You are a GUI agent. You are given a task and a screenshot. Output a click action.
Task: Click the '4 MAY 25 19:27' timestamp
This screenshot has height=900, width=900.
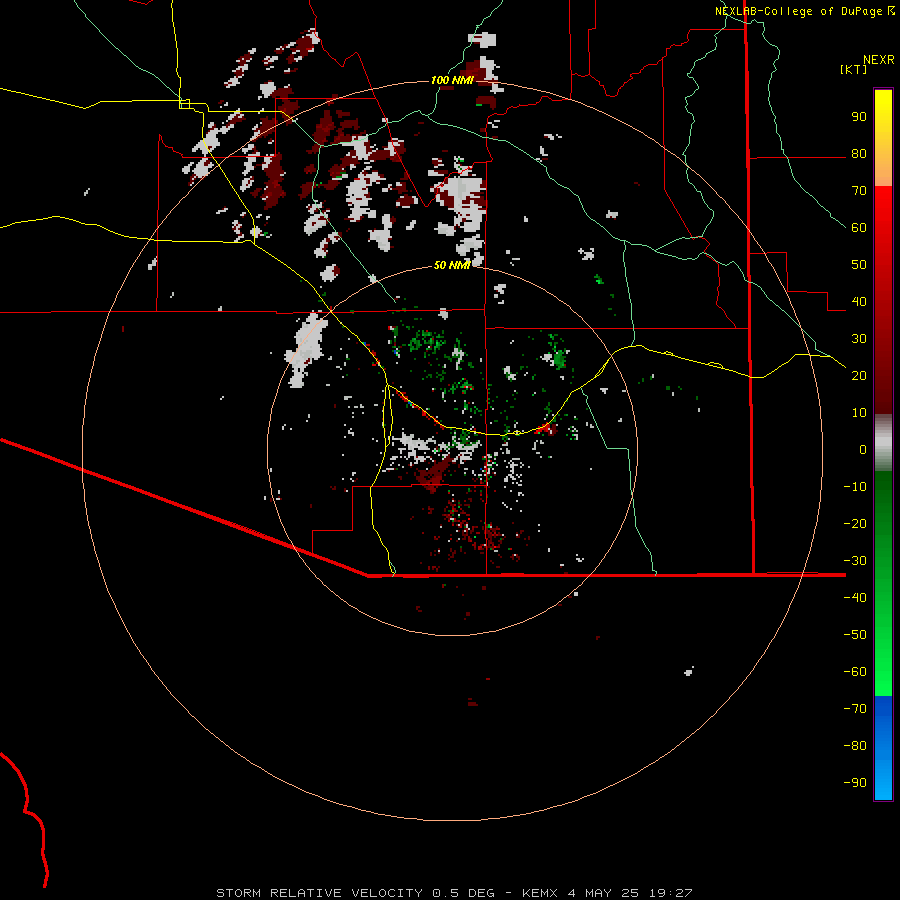[x=630, y=893]
